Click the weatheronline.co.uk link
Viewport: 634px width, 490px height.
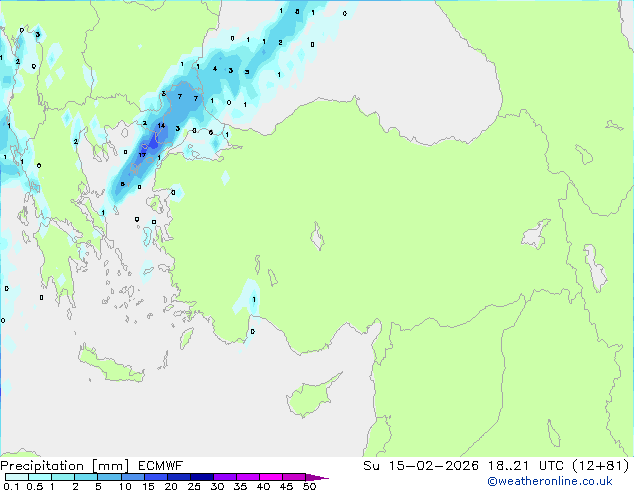550,481
